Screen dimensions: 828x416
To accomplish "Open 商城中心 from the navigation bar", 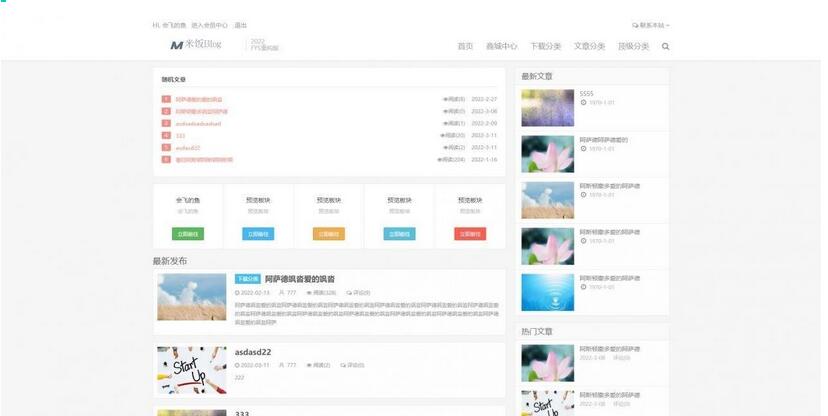I will 502,46.
